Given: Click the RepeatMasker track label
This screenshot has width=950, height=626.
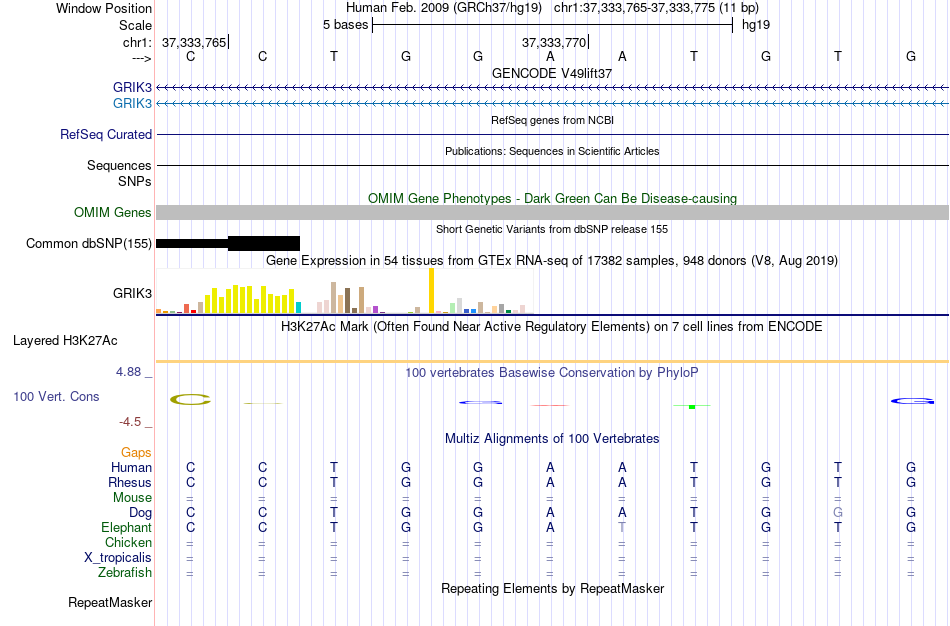Looking at the screenshot, I should (x=110, y=602).
